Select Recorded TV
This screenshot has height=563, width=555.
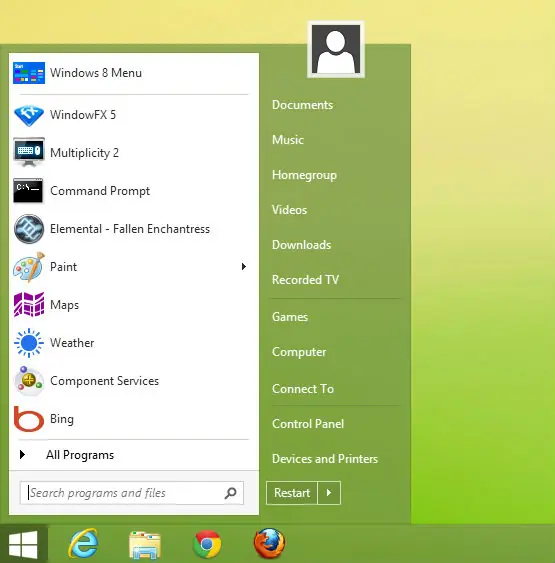(305, 280)
